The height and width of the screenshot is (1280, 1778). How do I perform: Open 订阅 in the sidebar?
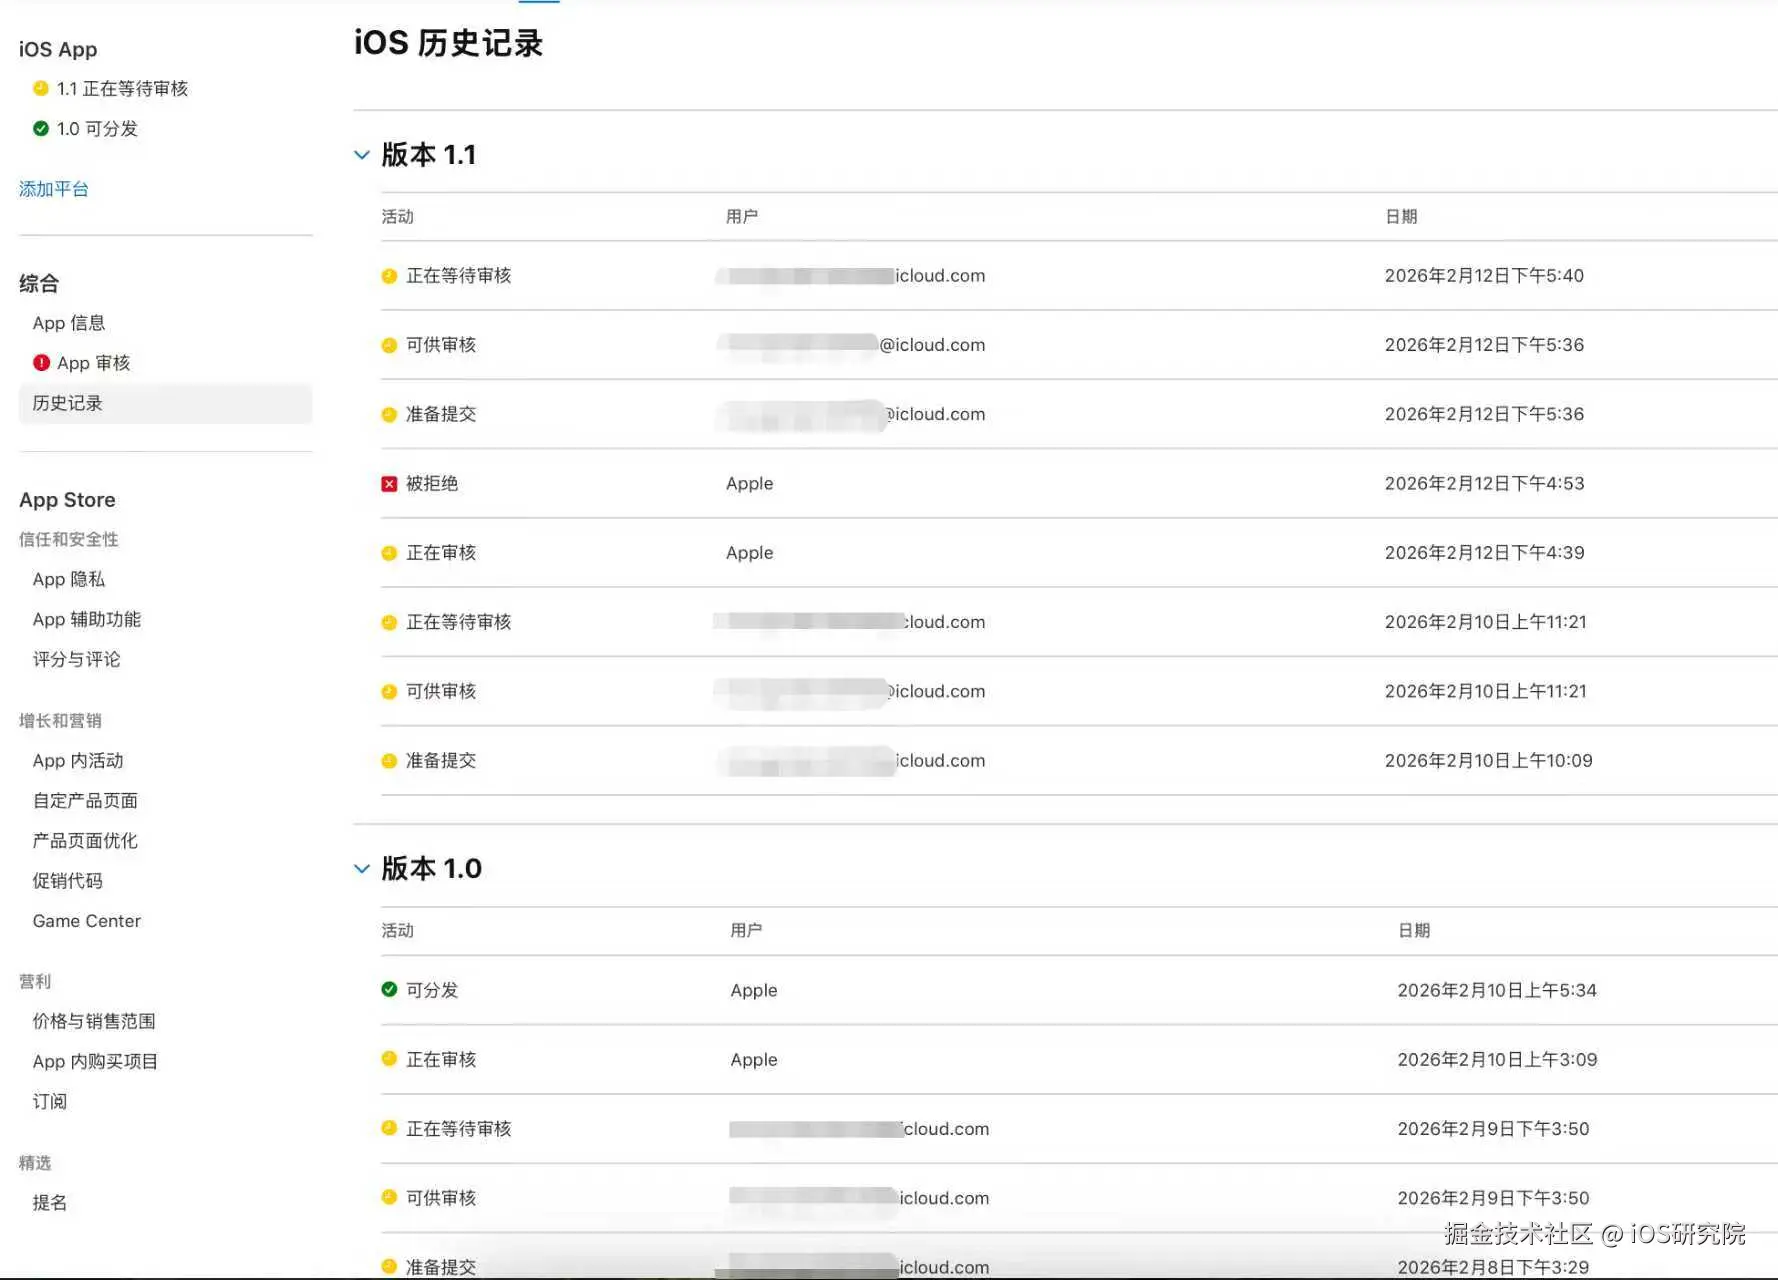coord(50,1101)
